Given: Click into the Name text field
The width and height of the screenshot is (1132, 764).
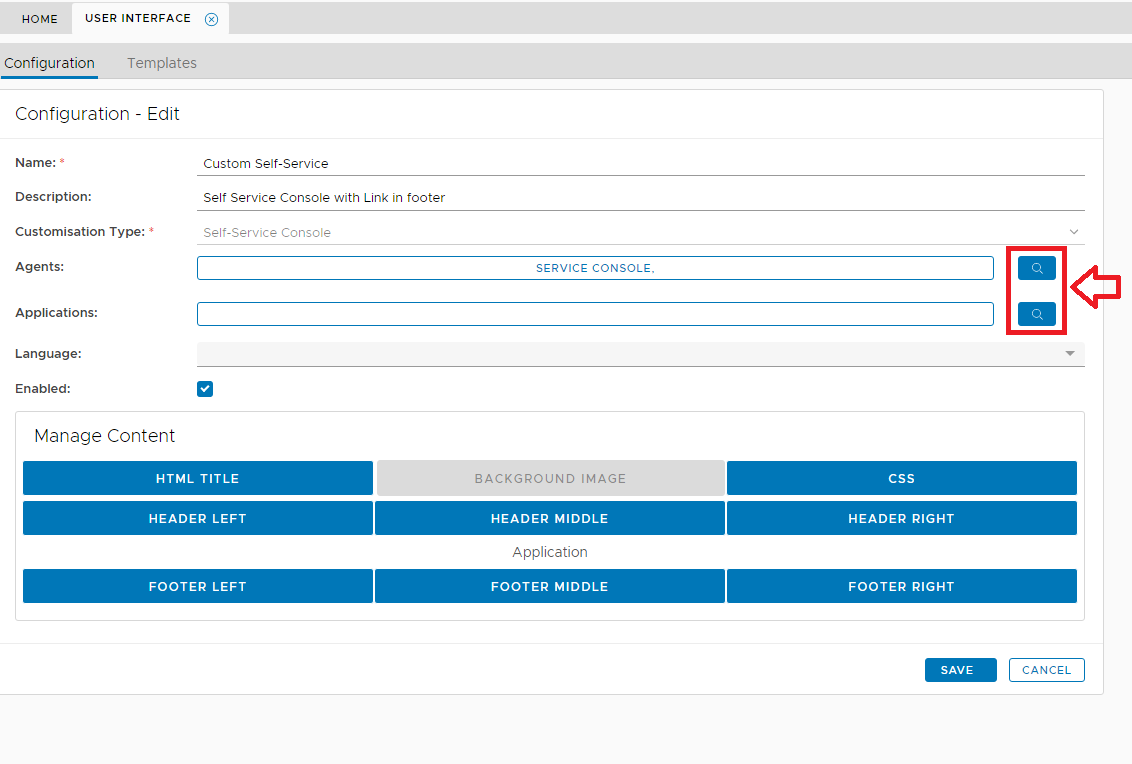Looking at the screenshot, I should (640, 163).
